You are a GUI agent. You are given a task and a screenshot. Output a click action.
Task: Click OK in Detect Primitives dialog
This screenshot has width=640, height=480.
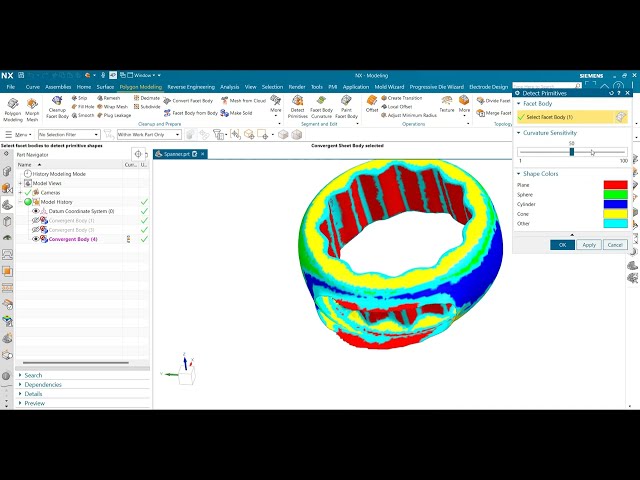tap(562, 245)
